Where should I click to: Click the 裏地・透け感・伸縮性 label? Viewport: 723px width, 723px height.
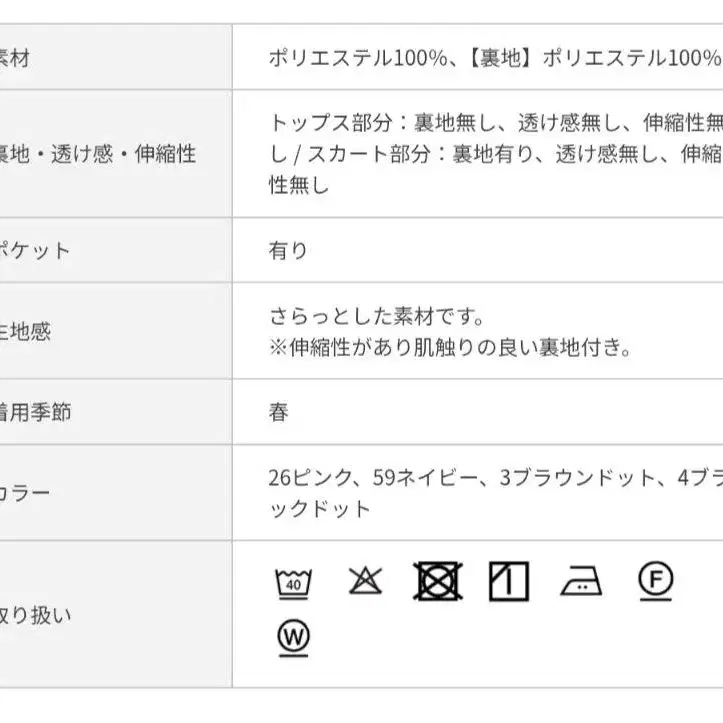(x=97, y=154)
